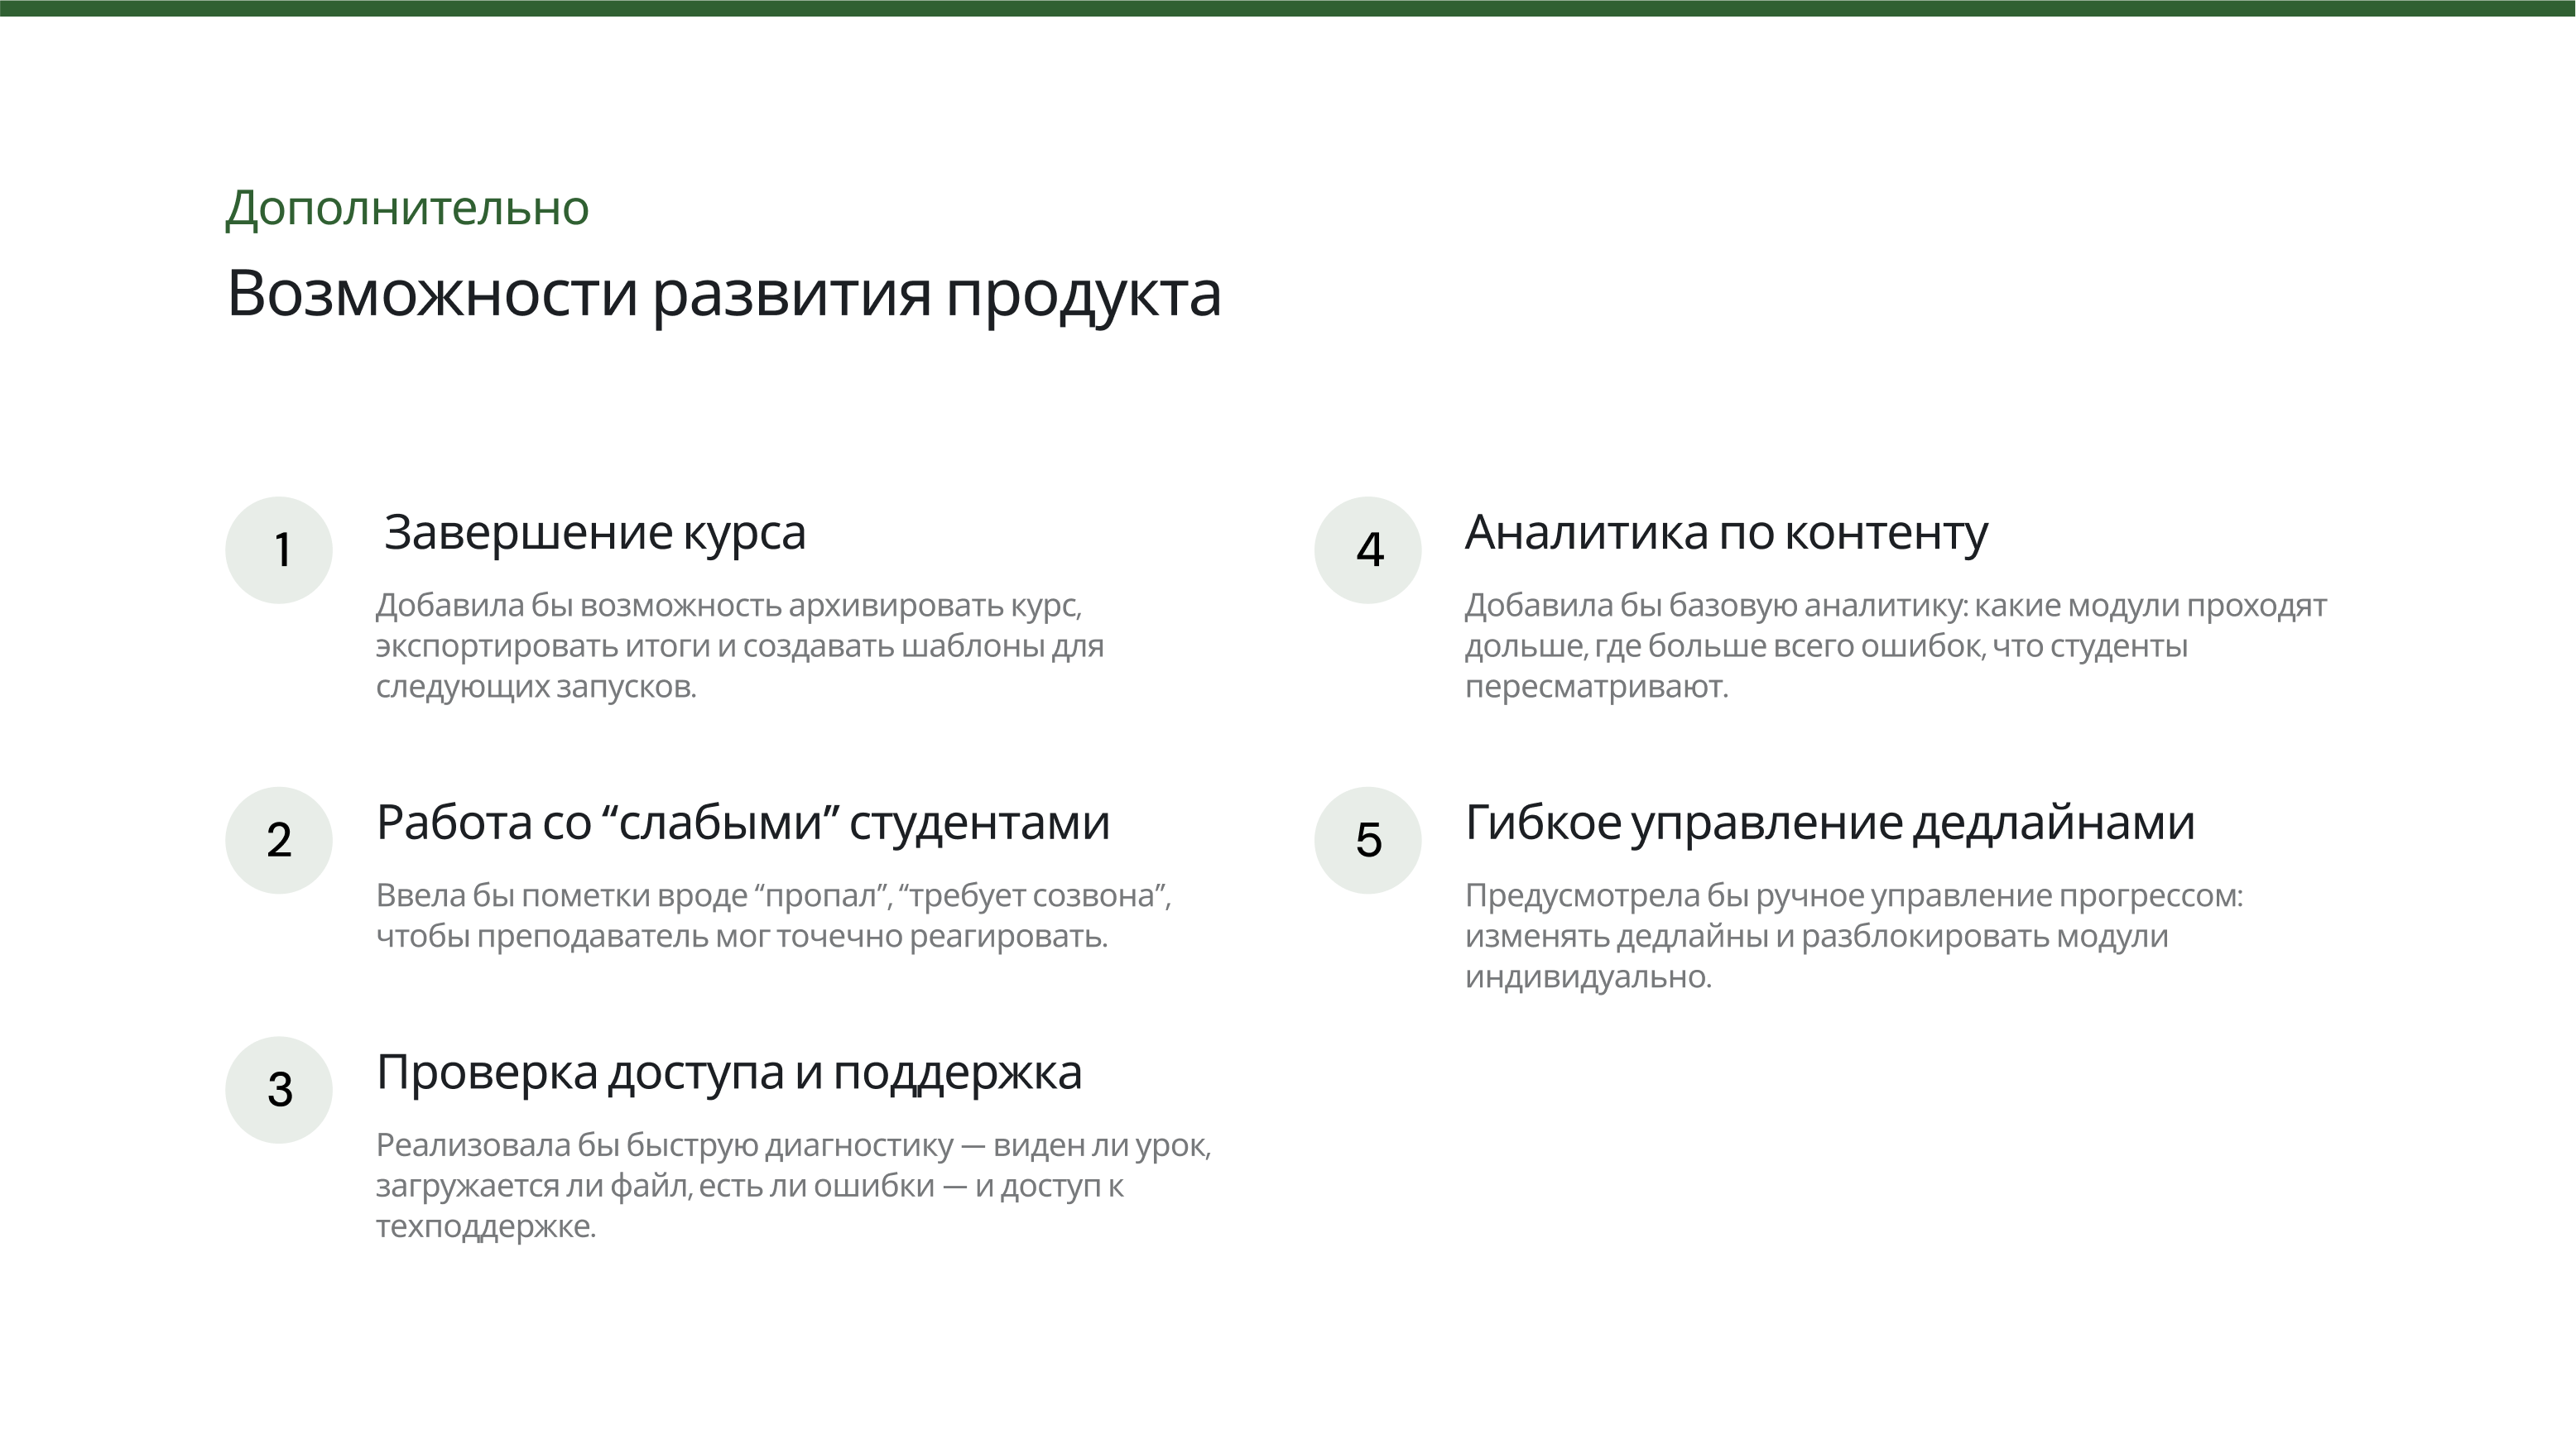
Task: Click the number 2 circle badge
Action: 278,840
